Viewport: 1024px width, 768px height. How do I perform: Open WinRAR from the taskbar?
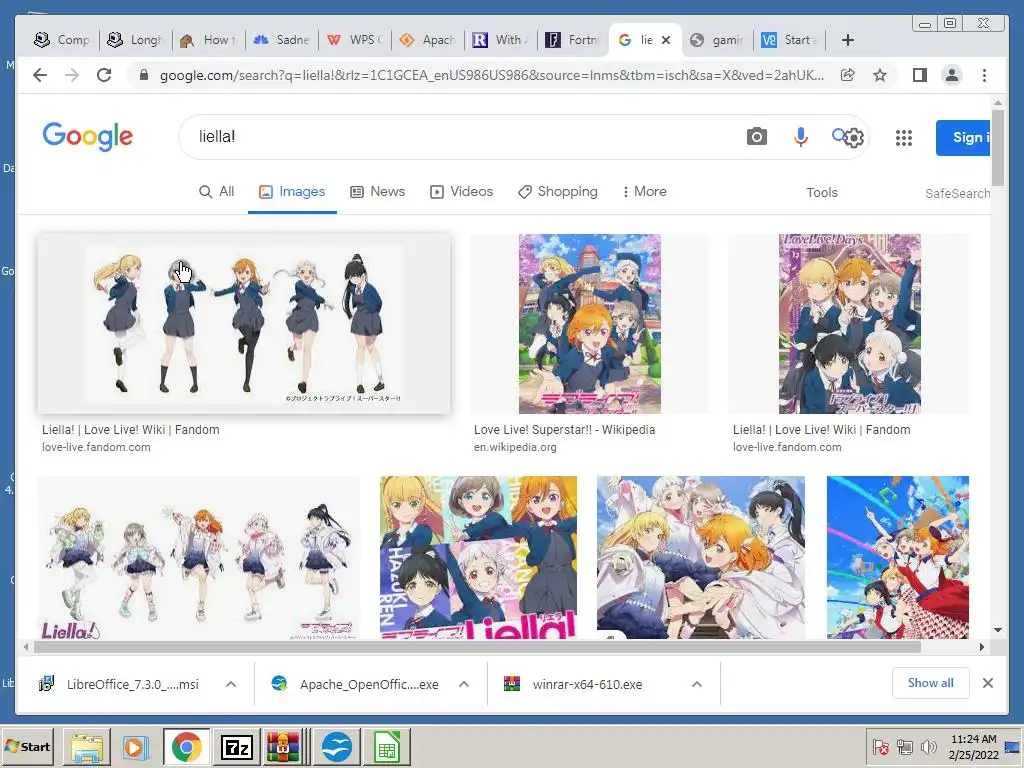(283, 746)
